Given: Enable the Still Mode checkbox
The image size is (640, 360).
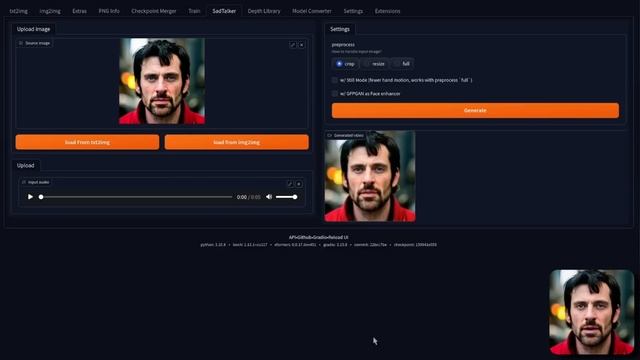Looking at the screenshot, I should (x=335, y=80).
